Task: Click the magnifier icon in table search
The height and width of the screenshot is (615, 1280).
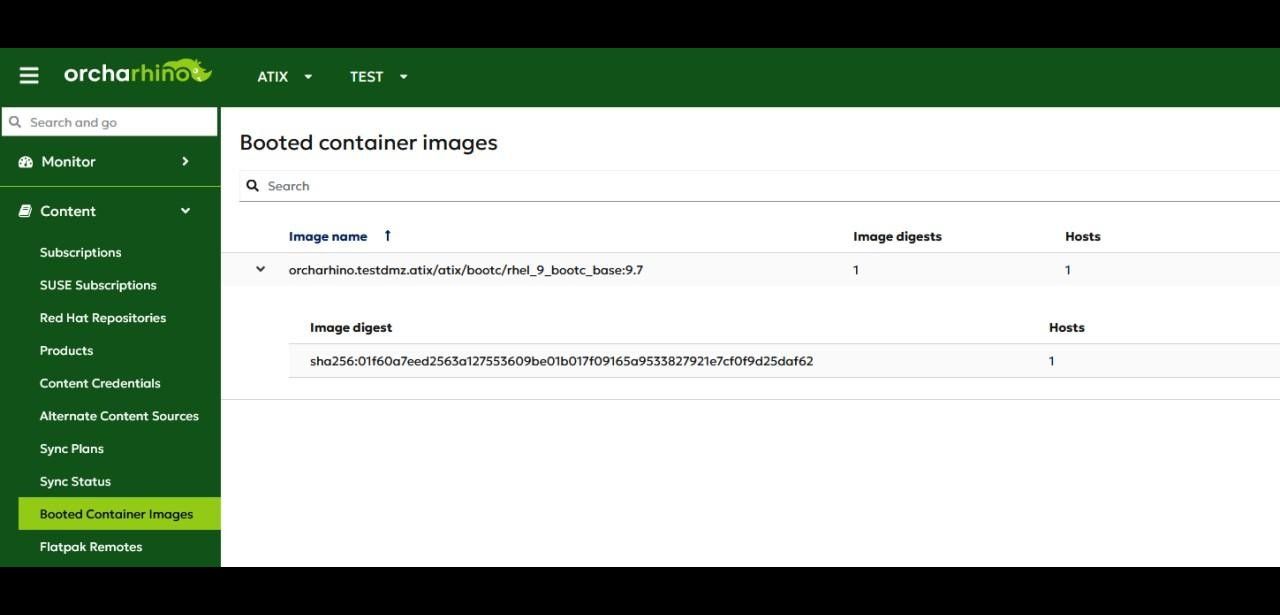Action: [x=253, y=186]
